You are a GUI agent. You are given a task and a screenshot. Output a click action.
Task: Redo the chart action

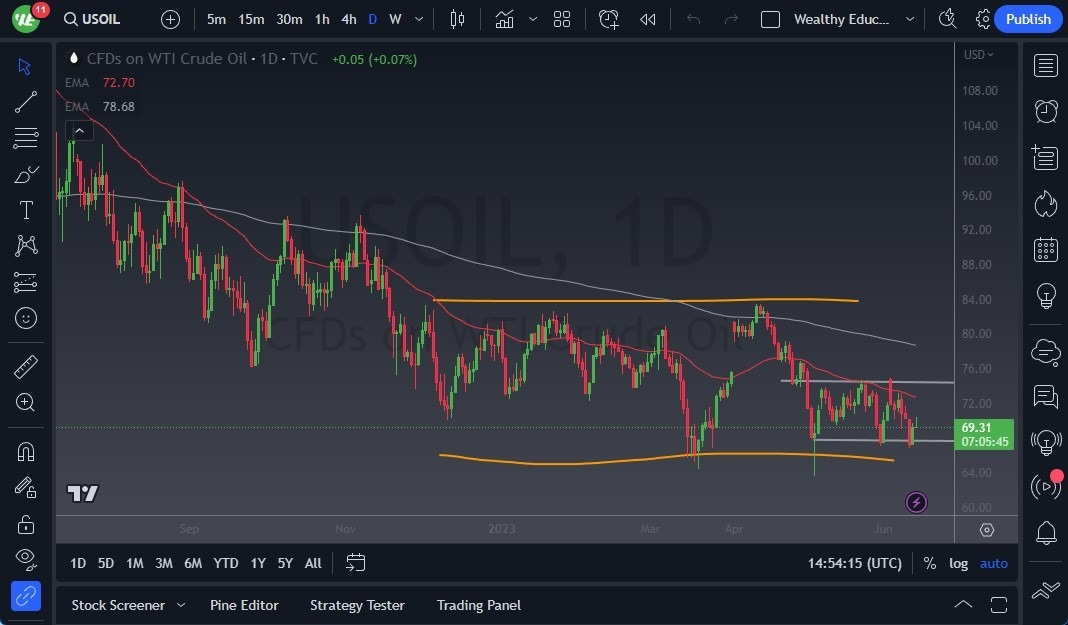[731, 19]
